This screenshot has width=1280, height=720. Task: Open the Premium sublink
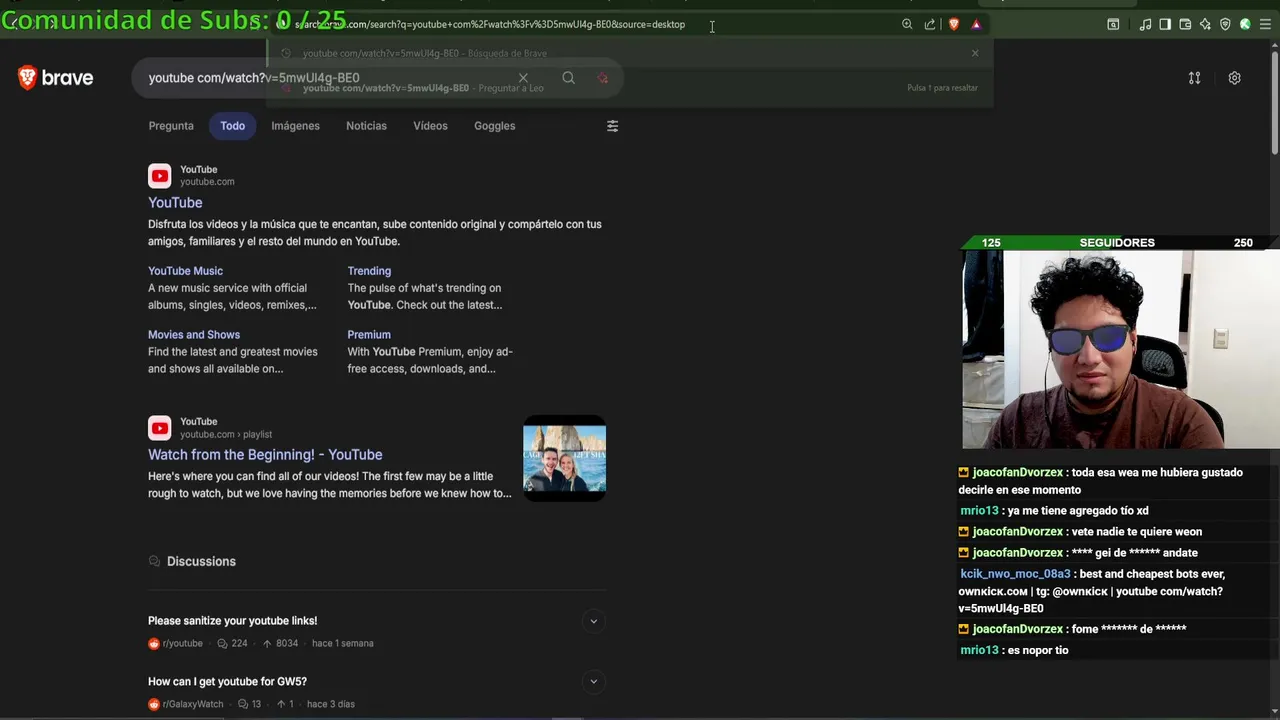pos(369,335)
